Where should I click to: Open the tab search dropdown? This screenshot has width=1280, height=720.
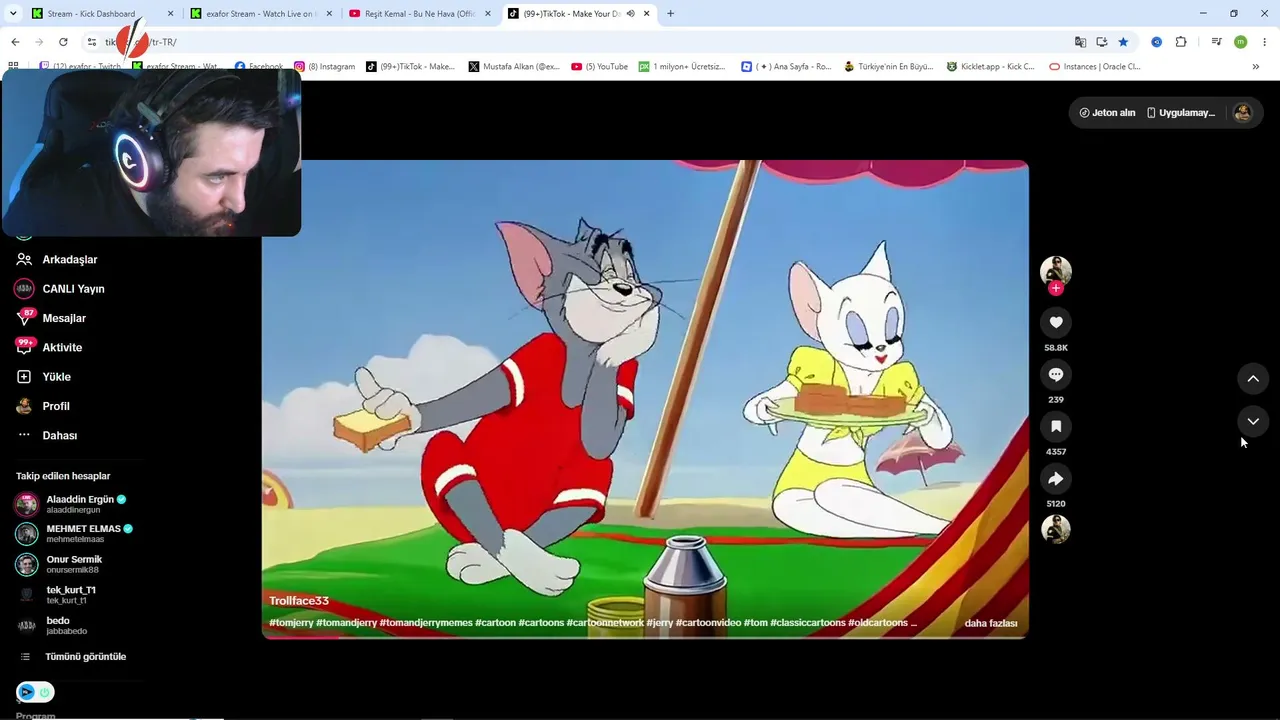point(13,14)
